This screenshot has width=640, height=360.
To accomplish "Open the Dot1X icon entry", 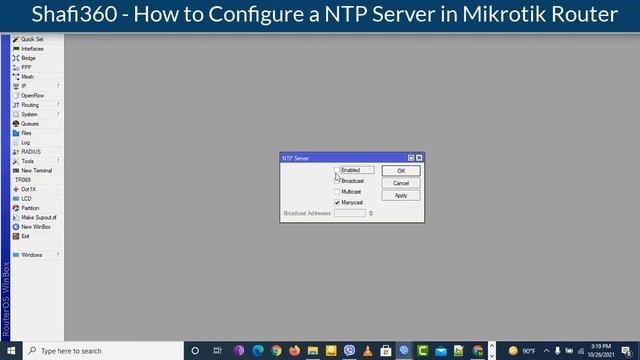I will click(x=16, y=189).
